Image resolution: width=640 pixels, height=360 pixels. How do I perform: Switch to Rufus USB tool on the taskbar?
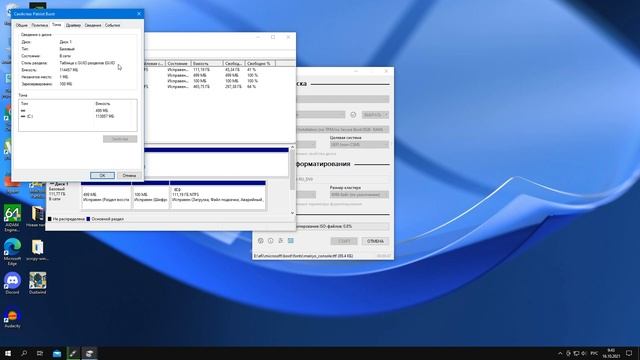pos(73,353)
